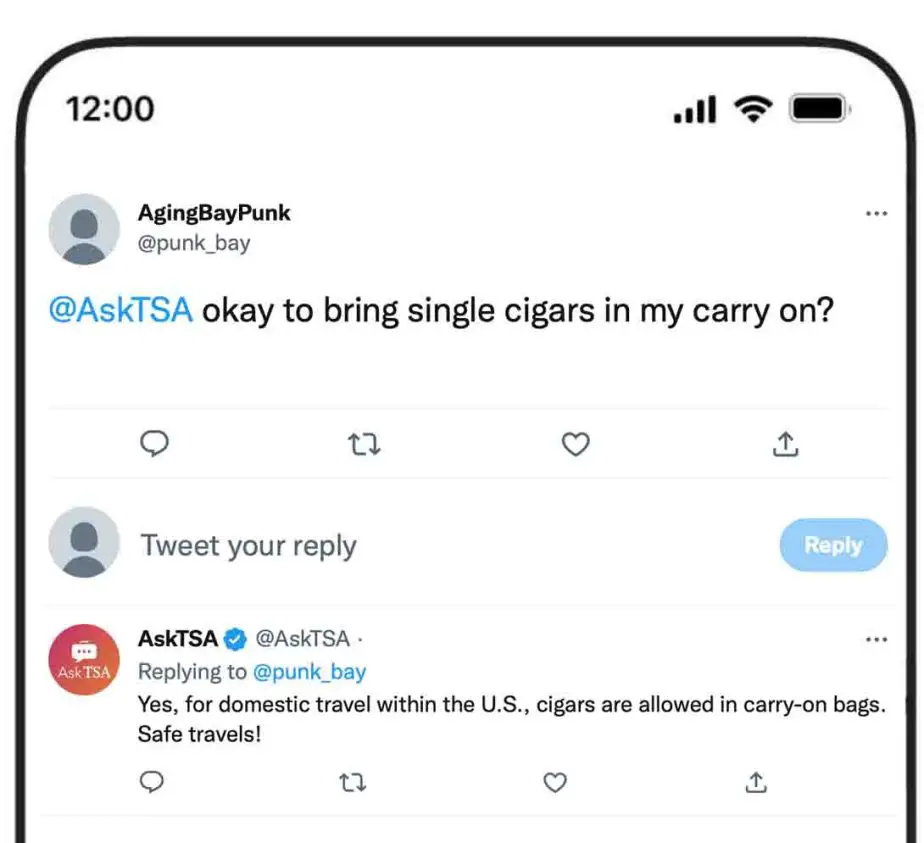
Task: Retweet AgingBayPunk's cigar question tweet
Action: click(x=364, y=444)
